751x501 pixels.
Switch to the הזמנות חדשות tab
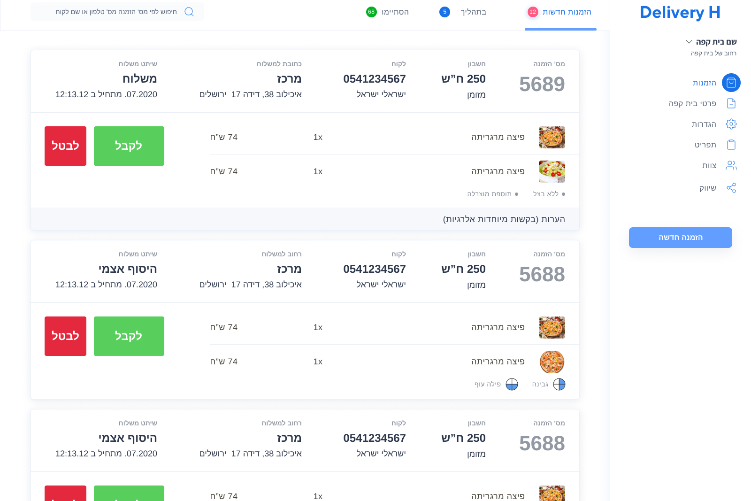click(566, 12)
